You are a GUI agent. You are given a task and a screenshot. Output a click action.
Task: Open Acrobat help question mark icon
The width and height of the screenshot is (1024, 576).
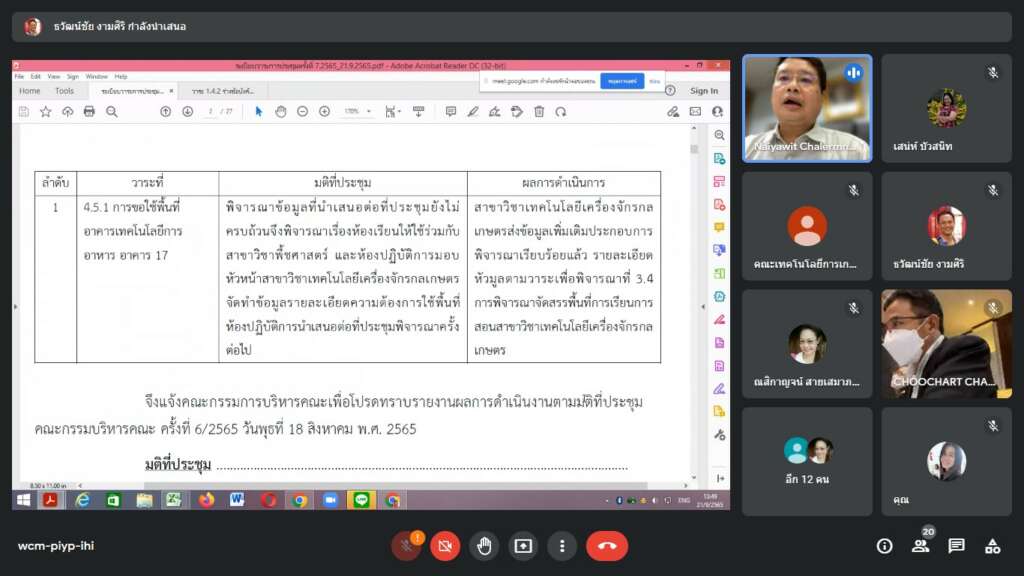tap(670, 91)
